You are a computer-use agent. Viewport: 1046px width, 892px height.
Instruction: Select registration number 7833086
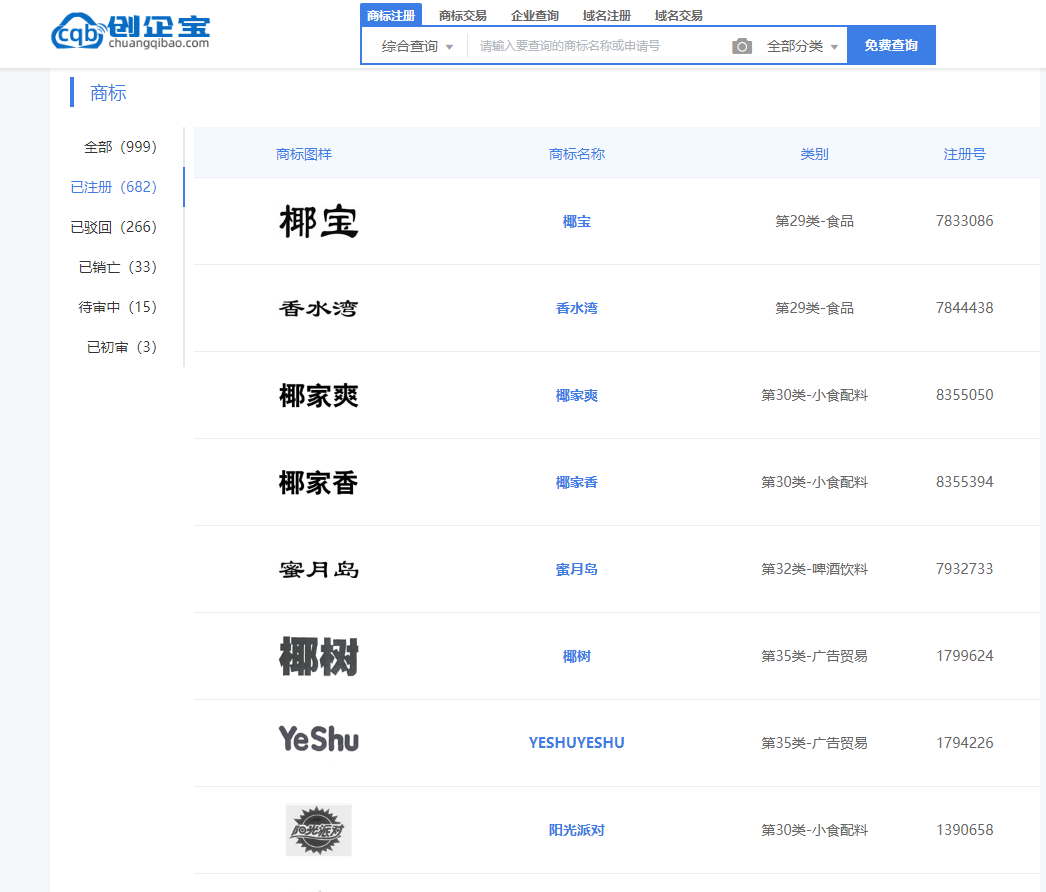coord(965,221)
